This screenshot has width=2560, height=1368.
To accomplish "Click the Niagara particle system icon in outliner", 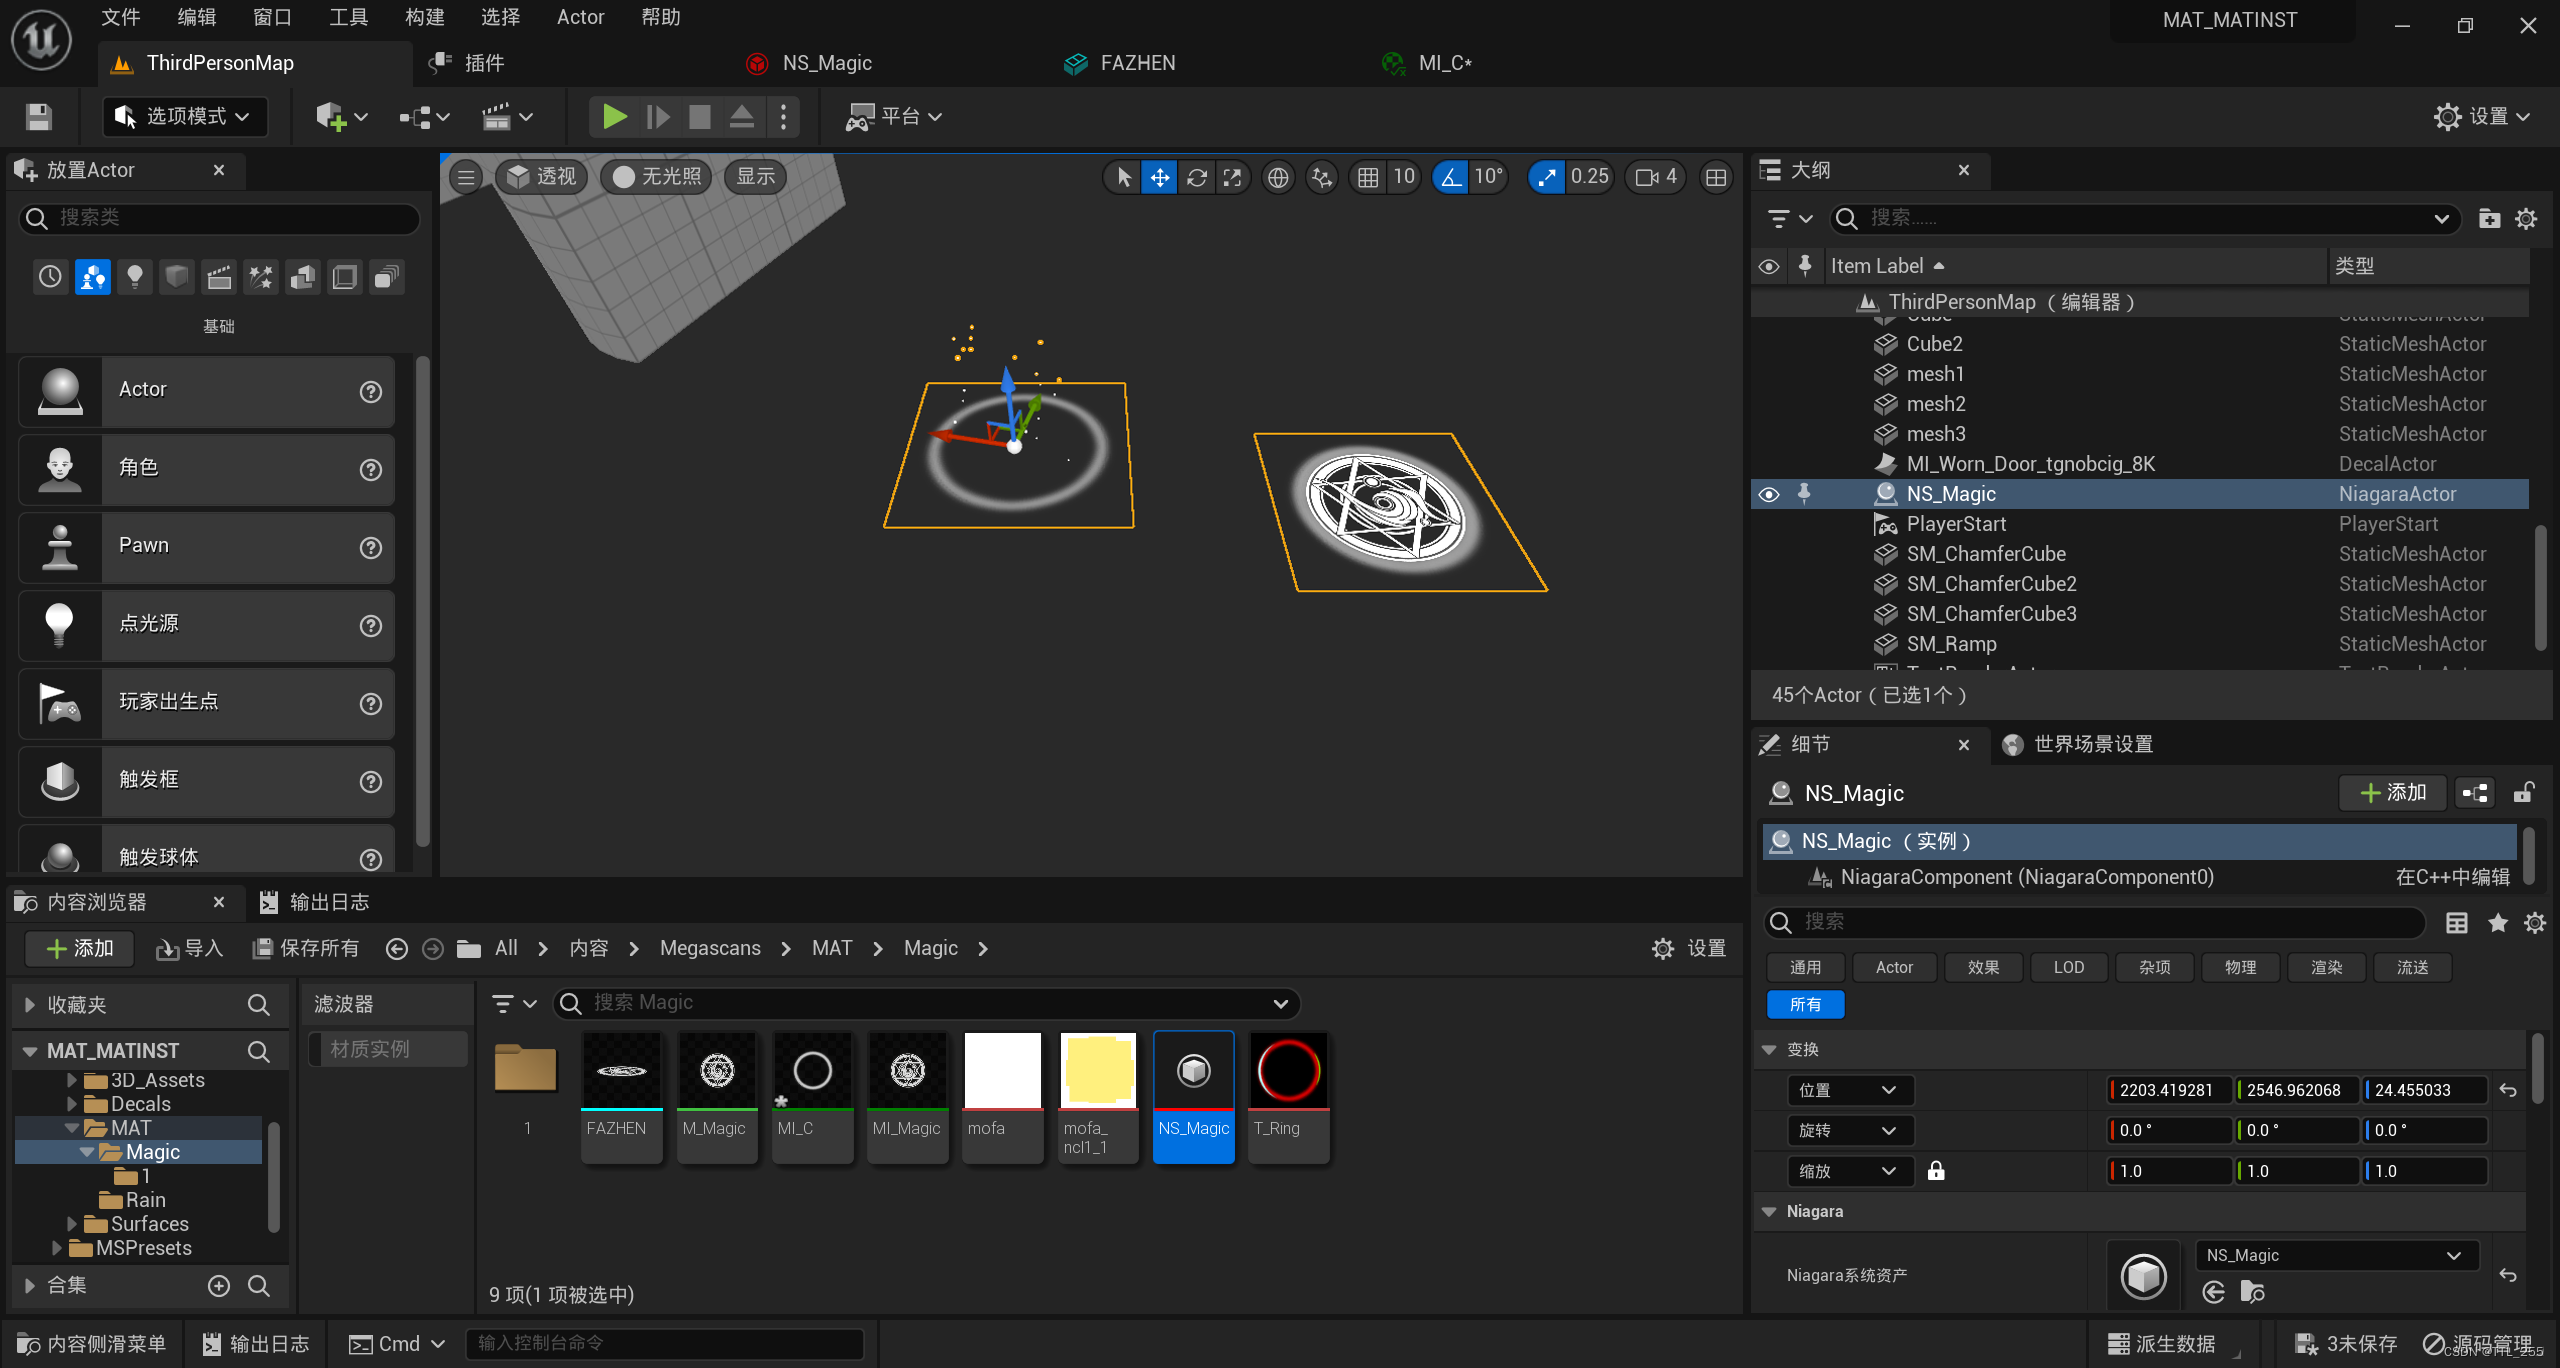I will click(x=1883, y=493).
